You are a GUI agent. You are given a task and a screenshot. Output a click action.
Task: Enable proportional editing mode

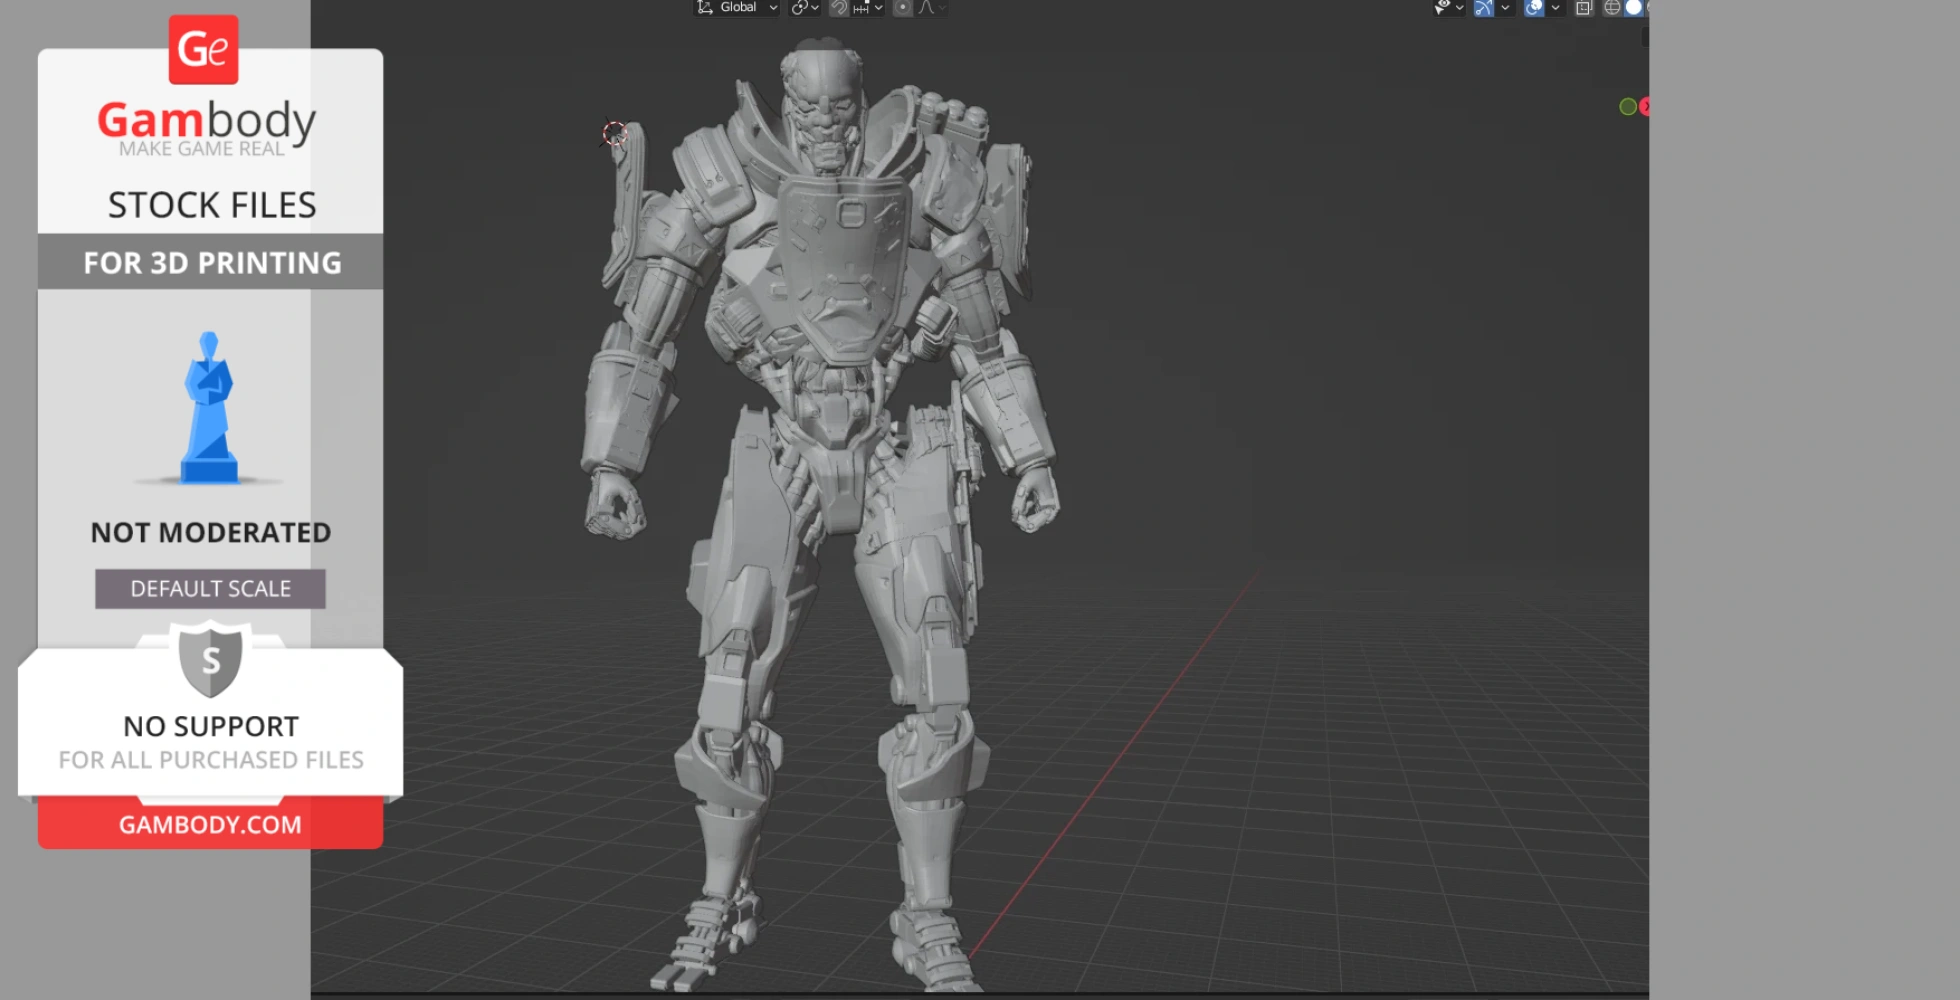pyautogui.click(x=903, y=7)
